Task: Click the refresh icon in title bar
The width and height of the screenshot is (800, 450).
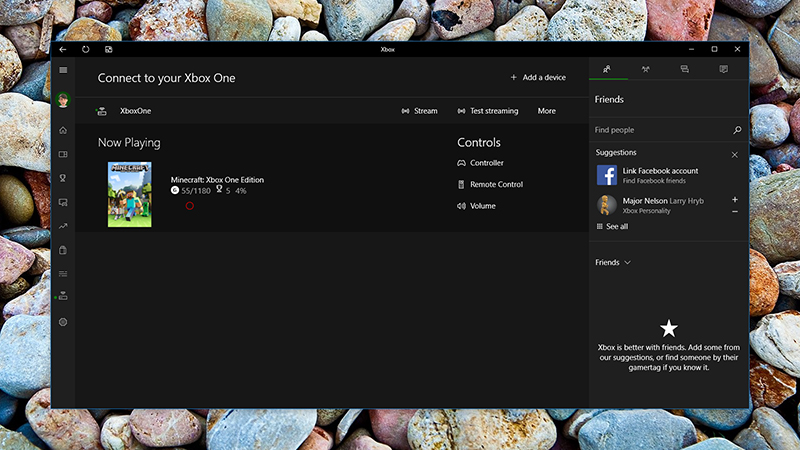Action: (86, 49)
